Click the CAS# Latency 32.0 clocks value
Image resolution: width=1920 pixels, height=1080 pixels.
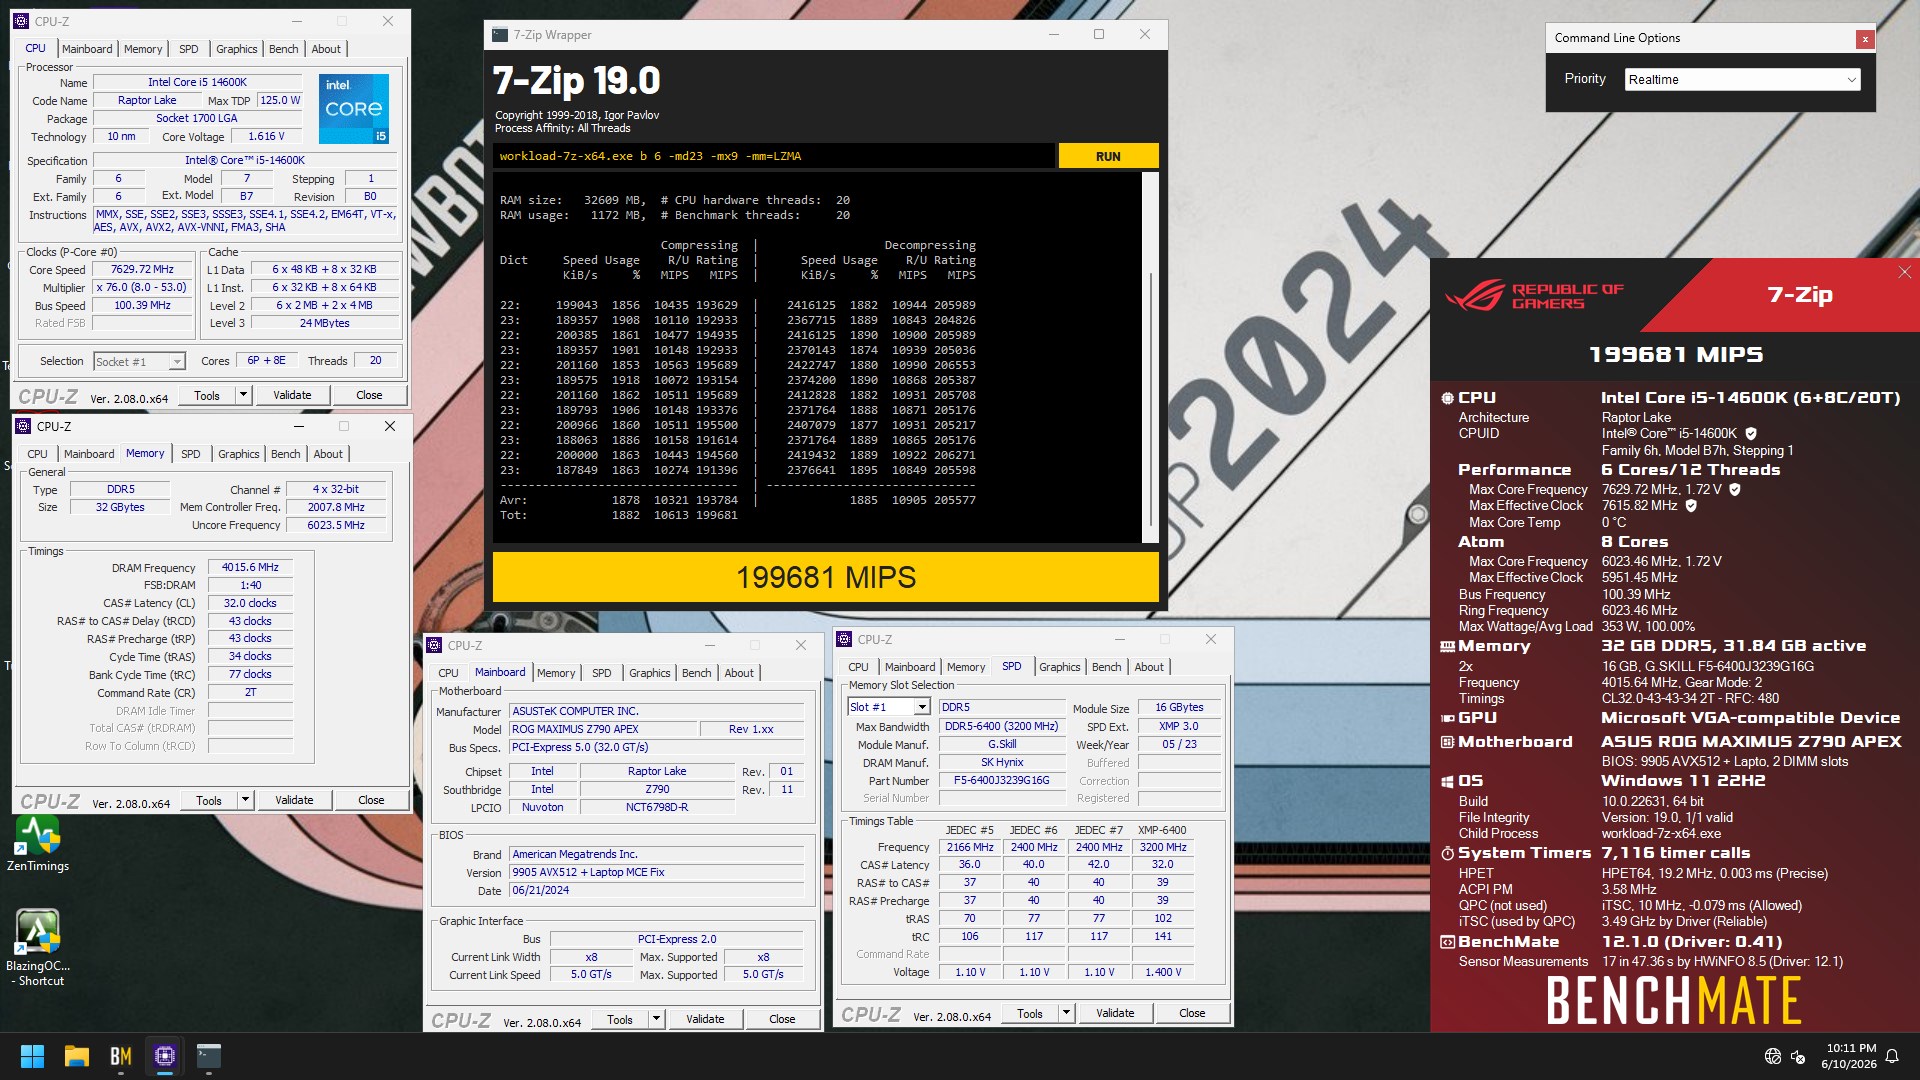(250, 603)
